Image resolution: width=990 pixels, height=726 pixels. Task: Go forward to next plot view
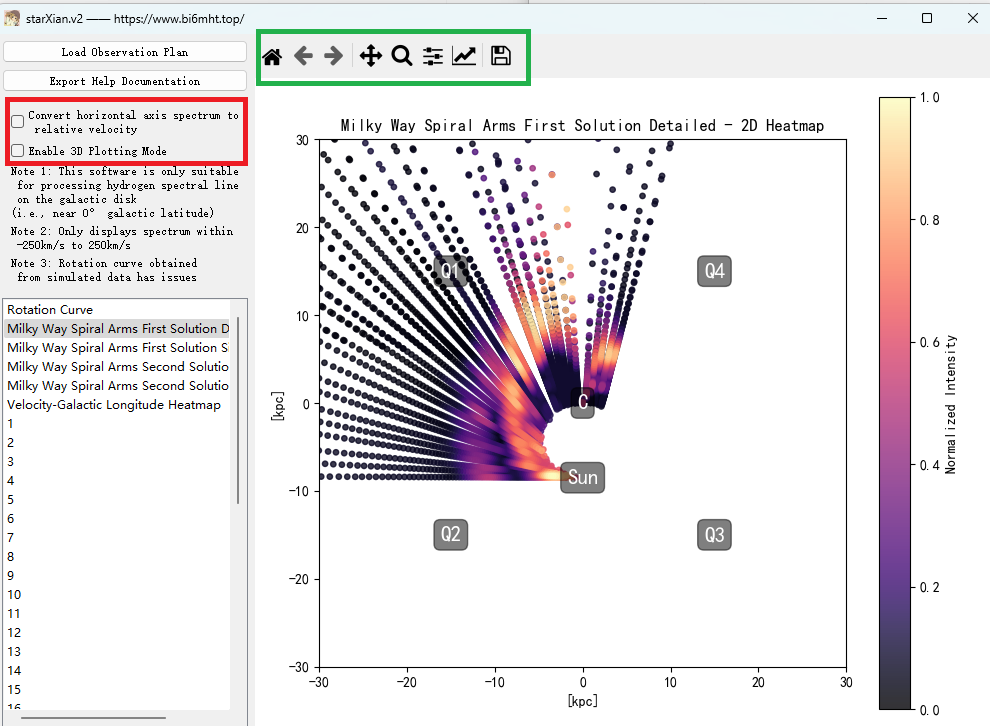(333, 56)
